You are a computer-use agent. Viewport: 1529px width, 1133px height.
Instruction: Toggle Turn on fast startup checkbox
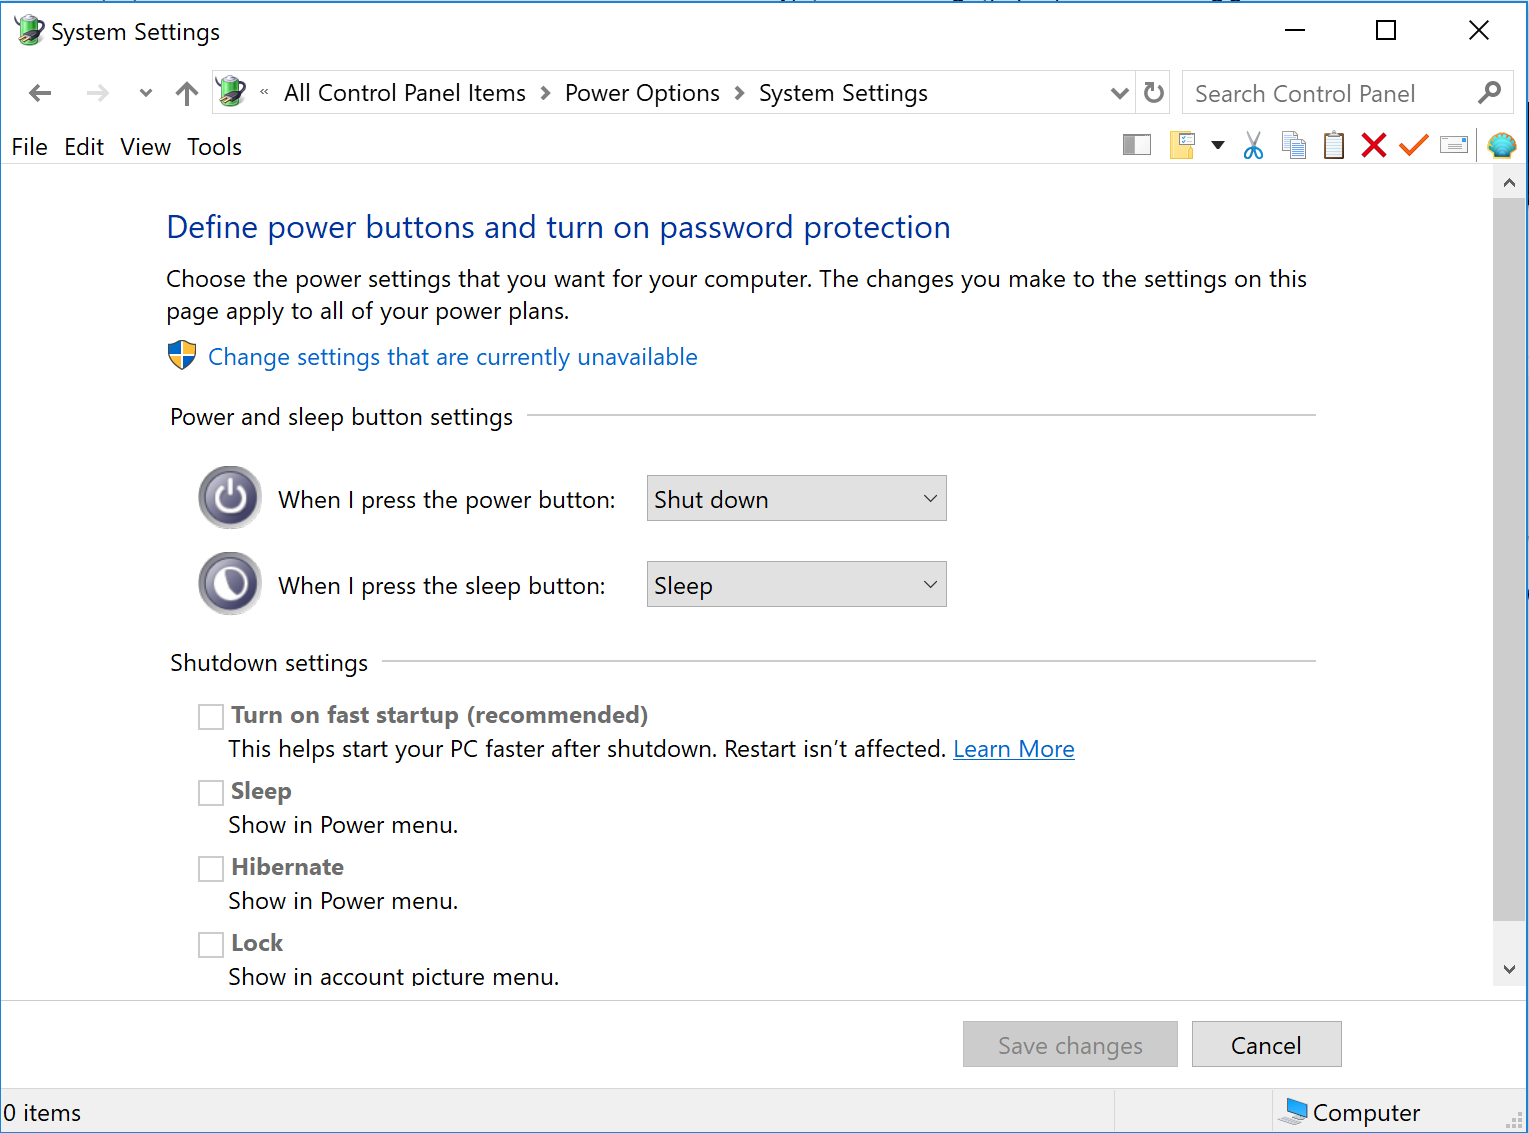tap(211, 717)
